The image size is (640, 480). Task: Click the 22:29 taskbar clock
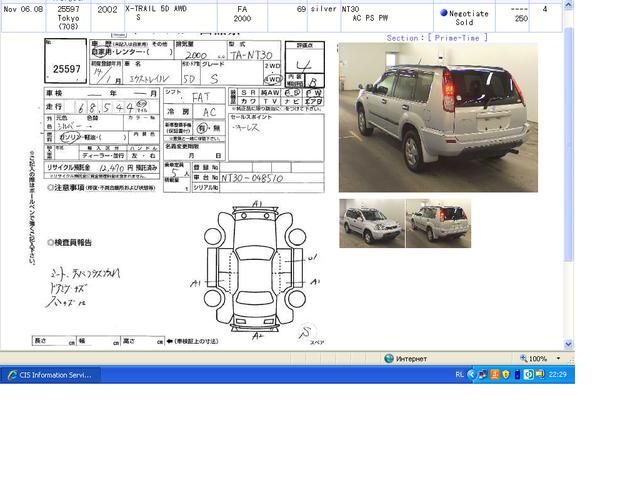pos(558,374)
